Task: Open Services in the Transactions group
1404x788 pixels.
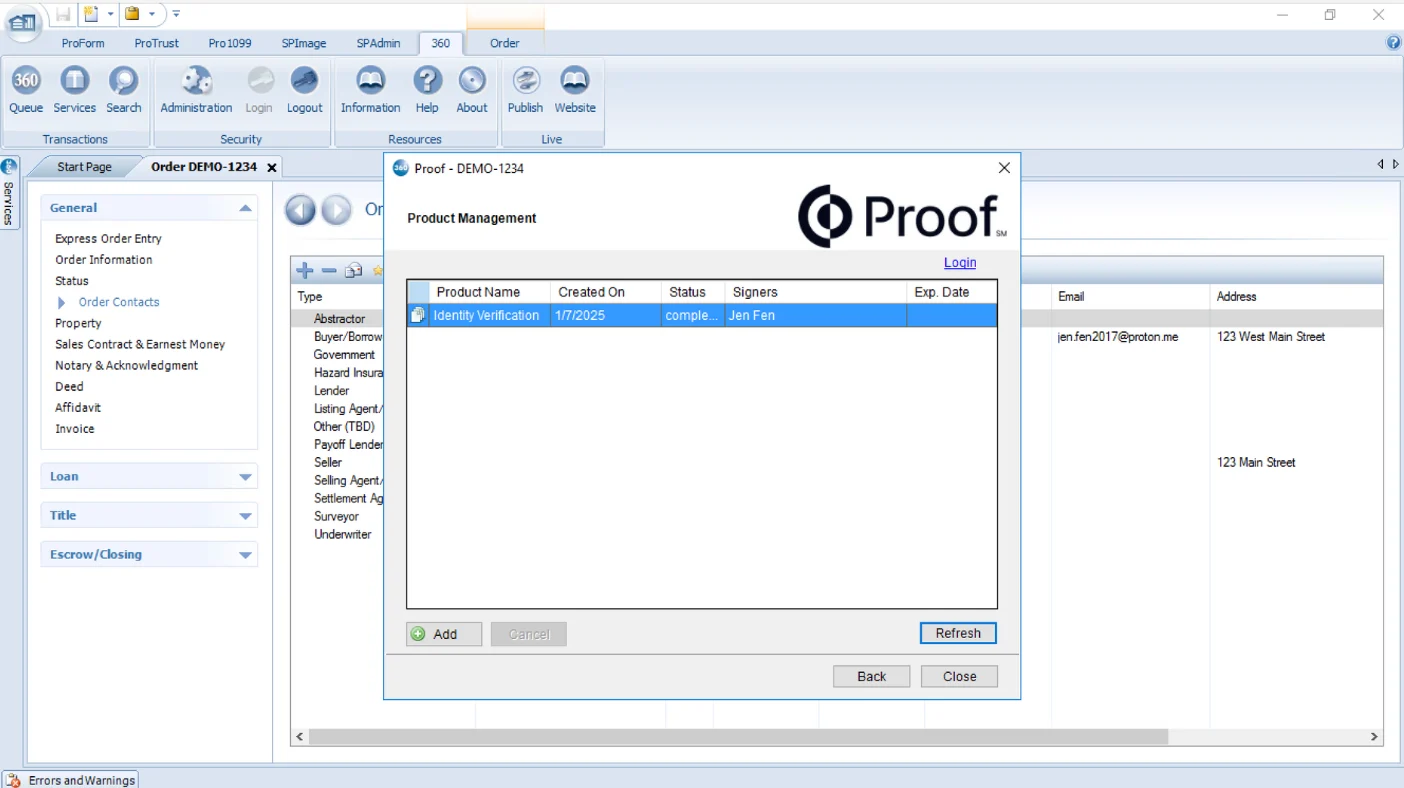Action: point(75,90)
